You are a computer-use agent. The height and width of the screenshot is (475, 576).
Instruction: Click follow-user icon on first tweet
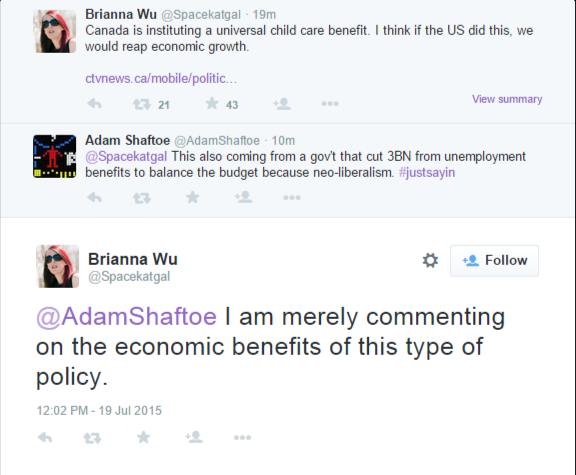coord(282,104)
